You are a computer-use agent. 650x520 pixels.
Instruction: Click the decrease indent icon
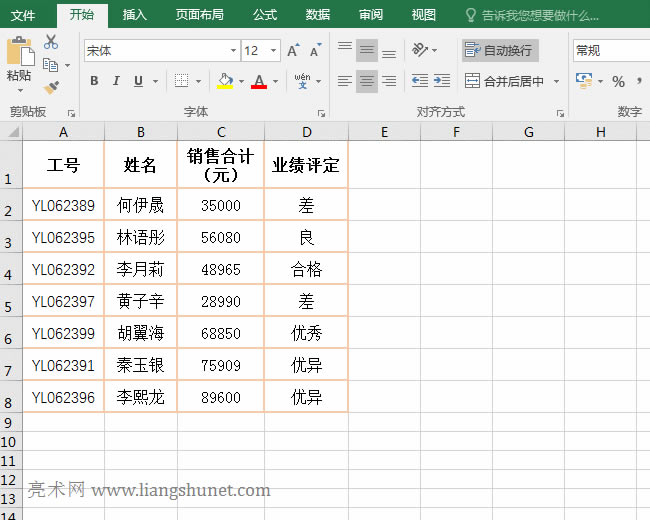point(419,81)
